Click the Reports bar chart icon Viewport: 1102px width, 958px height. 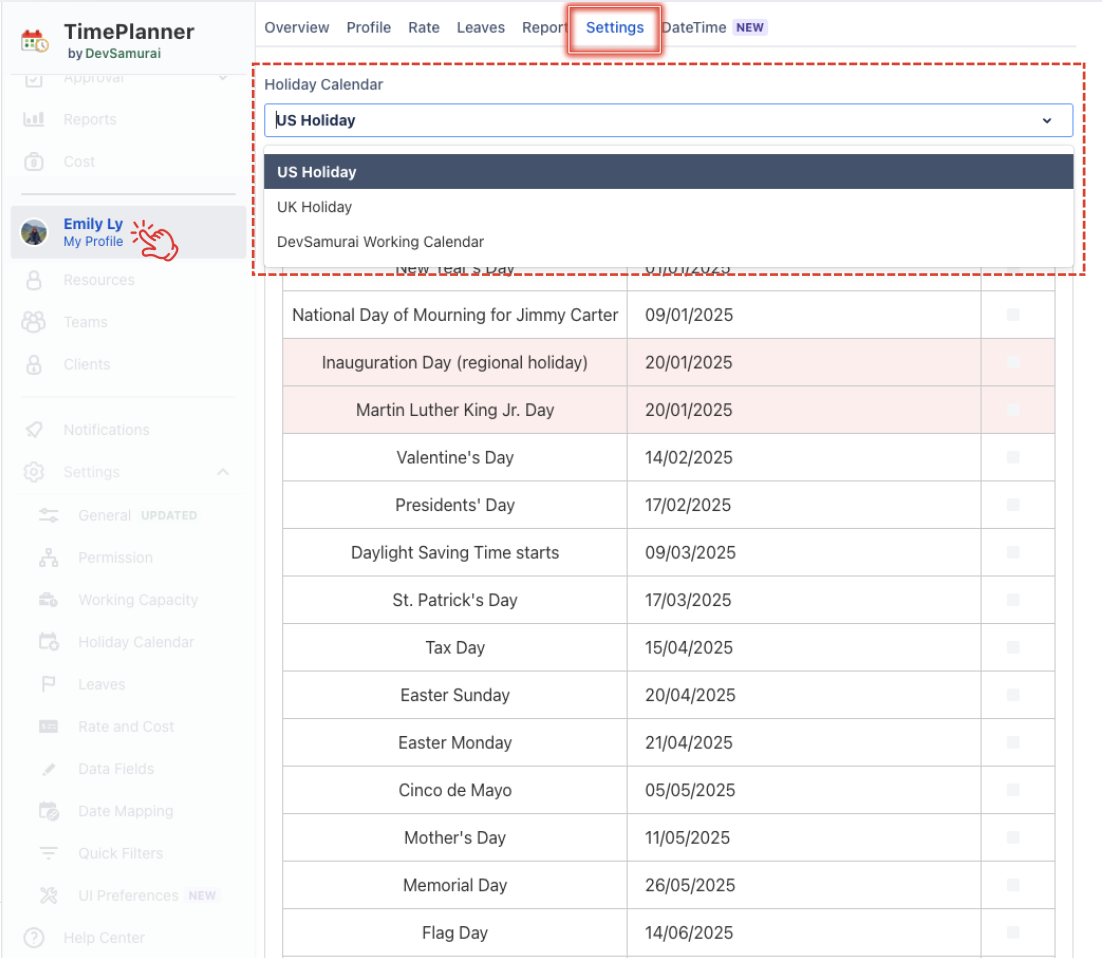(x=34, y=120)
